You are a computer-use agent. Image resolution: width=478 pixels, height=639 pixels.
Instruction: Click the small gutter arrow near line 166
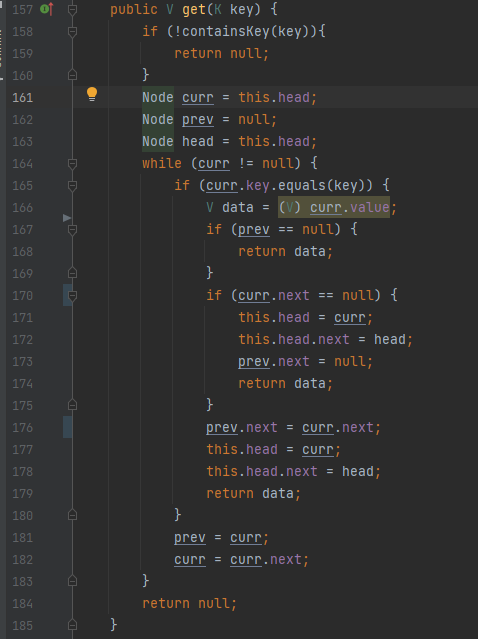coord(67,218)
